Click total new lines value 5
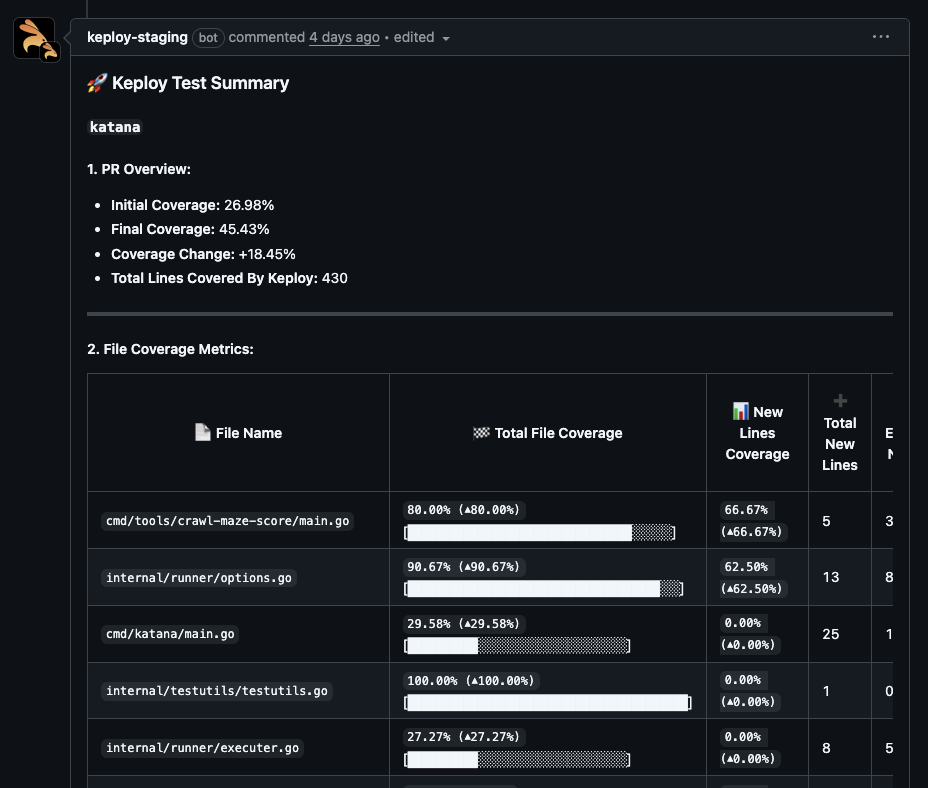This screenshot has height=788, width=928. (x=826, y=521)
